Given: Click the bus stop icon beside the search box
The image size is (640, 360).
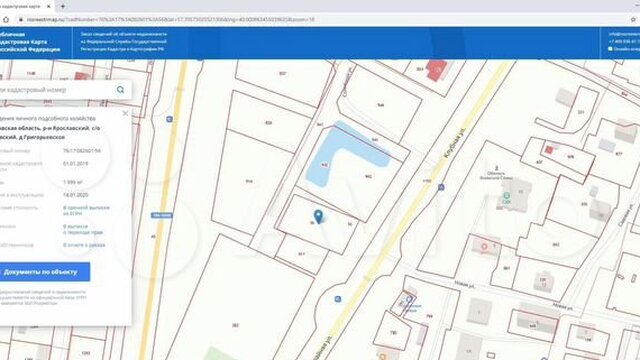Looking at the screenshot, I should click(x=169, y=119).
